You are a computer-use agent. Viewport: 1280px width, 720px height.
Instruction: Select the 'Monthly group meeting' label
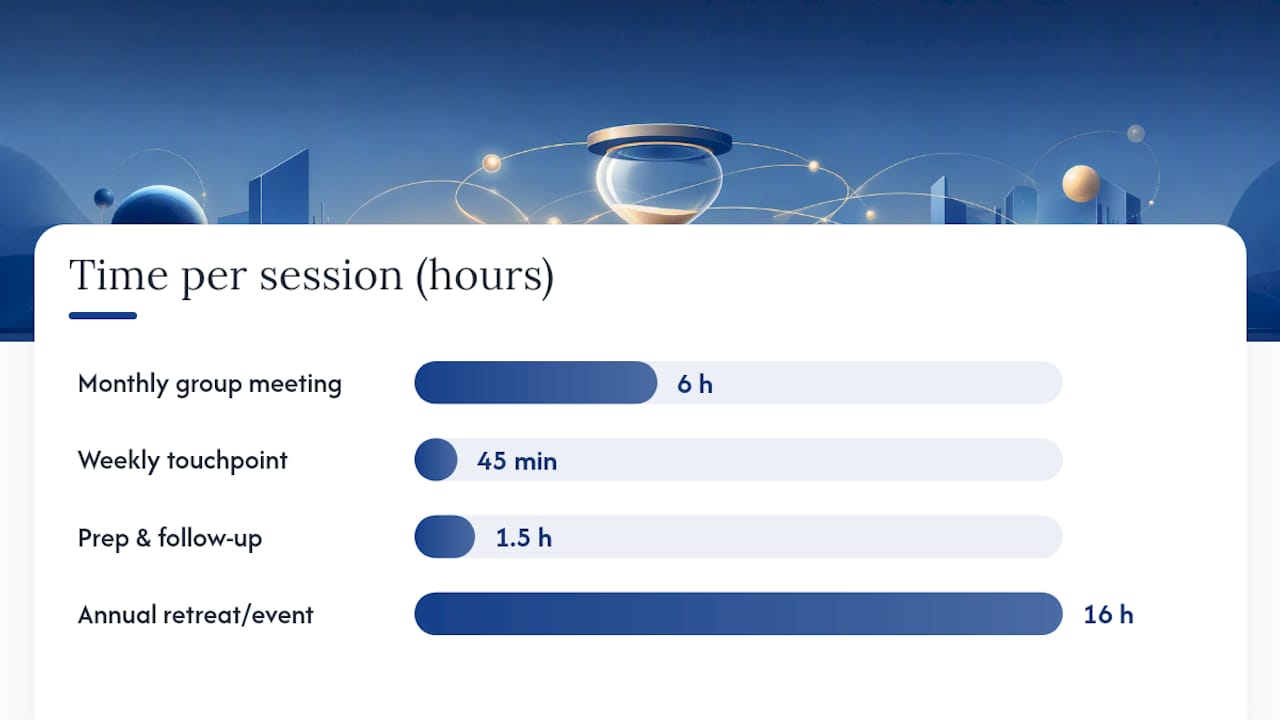[210, 384]
